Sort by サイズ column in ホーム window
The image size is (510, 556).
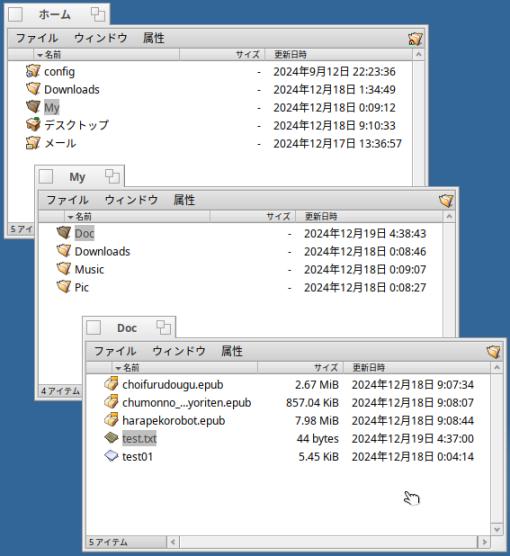(222, 55)
